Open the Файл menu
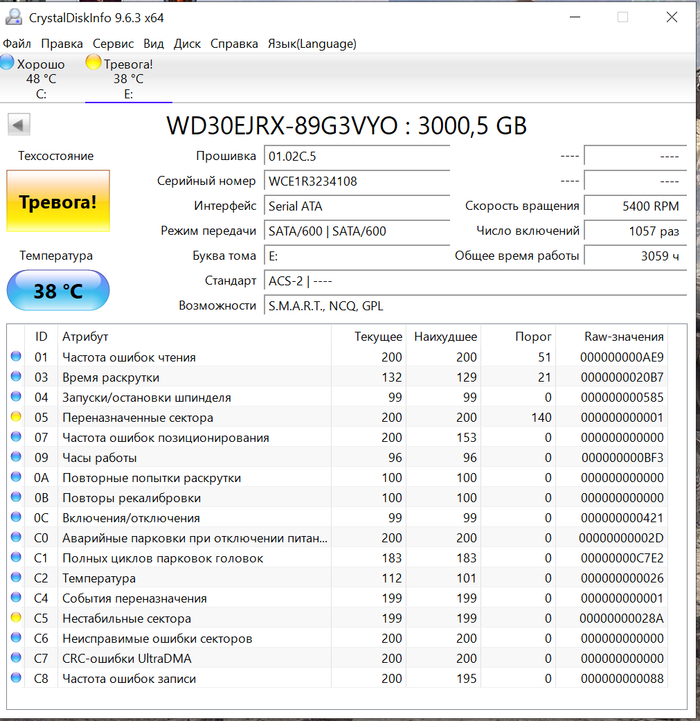This screenshot has width=700, height=721. [x=17, y=43]
